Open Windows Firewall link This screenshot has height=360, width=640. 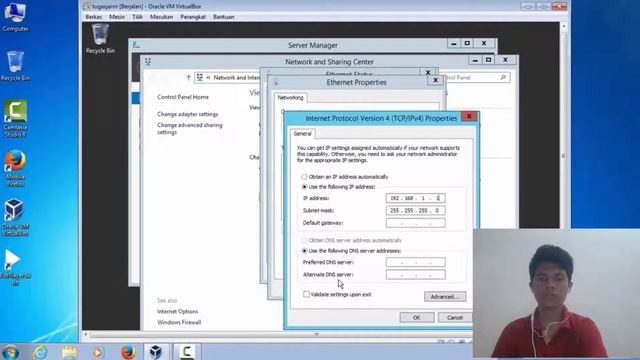tap(179, 322)
